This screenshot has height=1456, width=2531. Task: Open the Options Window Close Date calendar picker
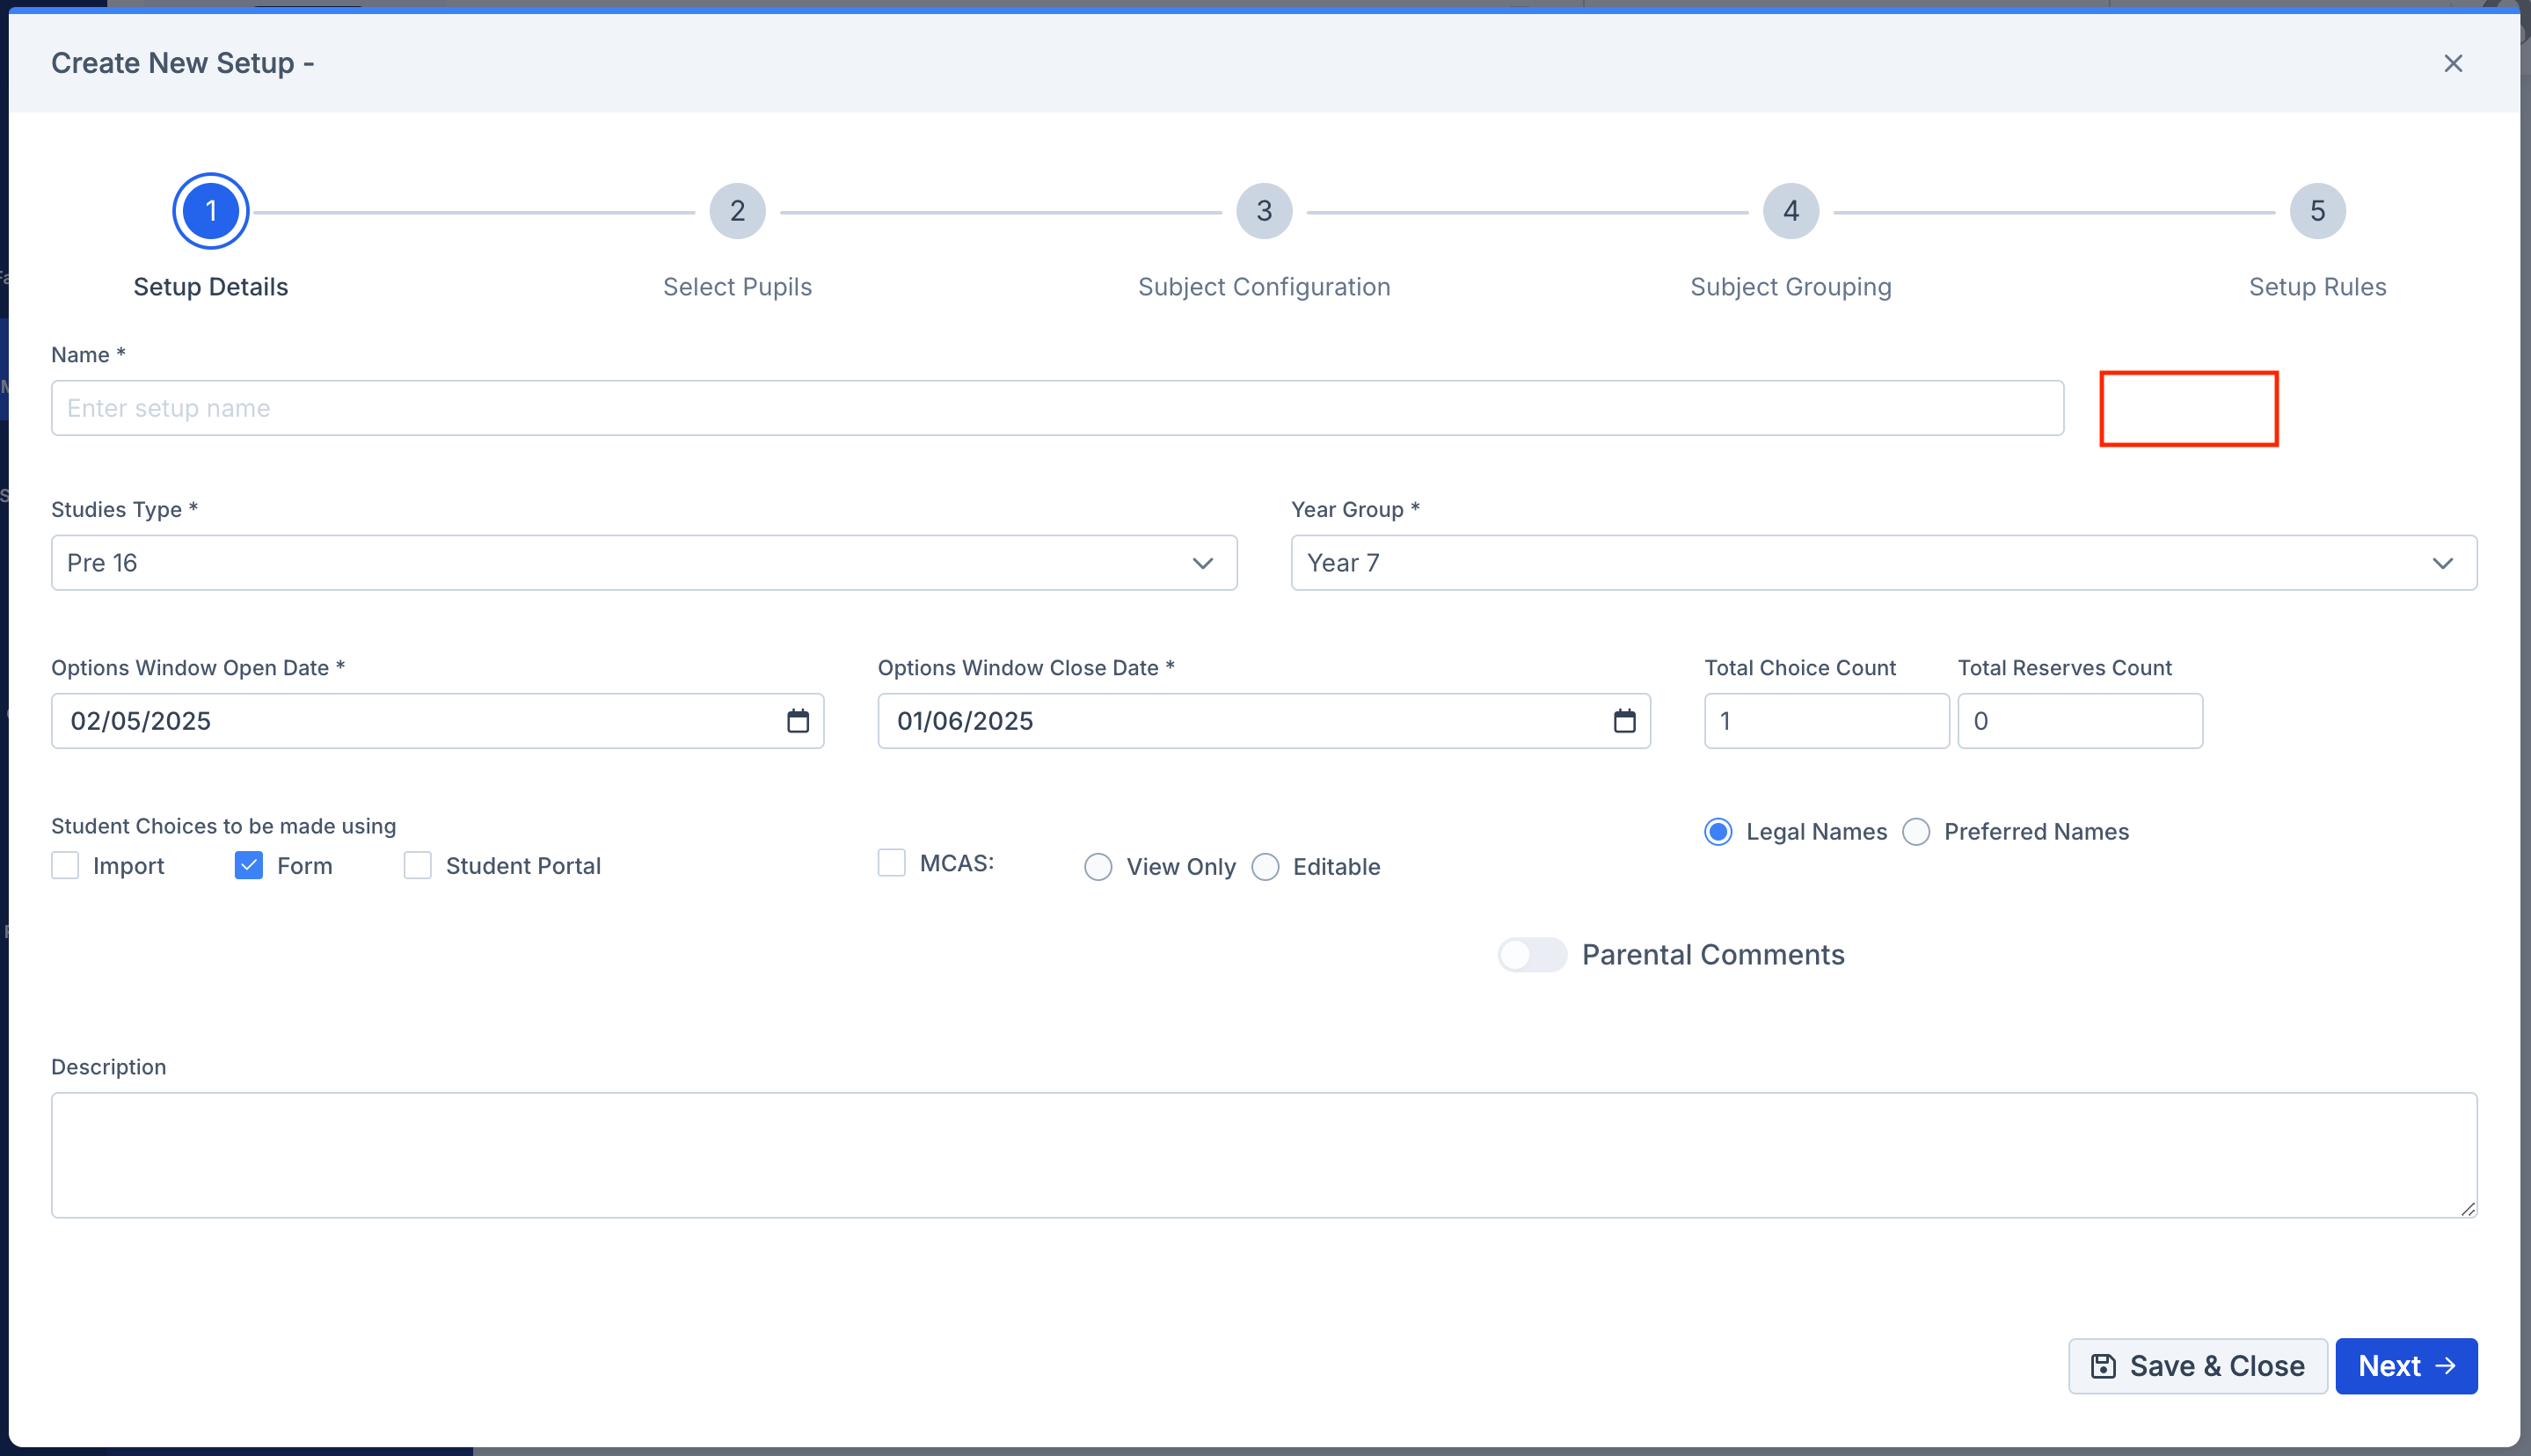pos(1624,720)
